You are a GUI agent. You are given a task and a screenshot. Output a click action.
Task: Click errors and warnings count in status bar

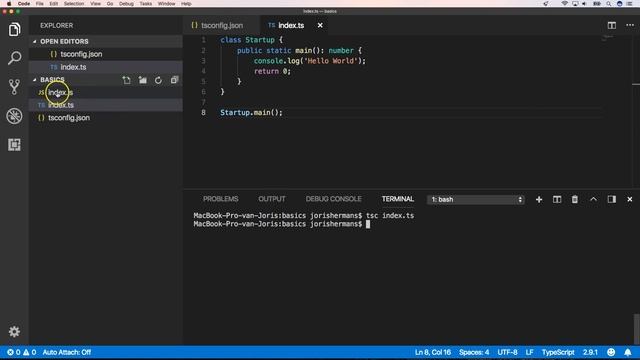tap(21, 352)
